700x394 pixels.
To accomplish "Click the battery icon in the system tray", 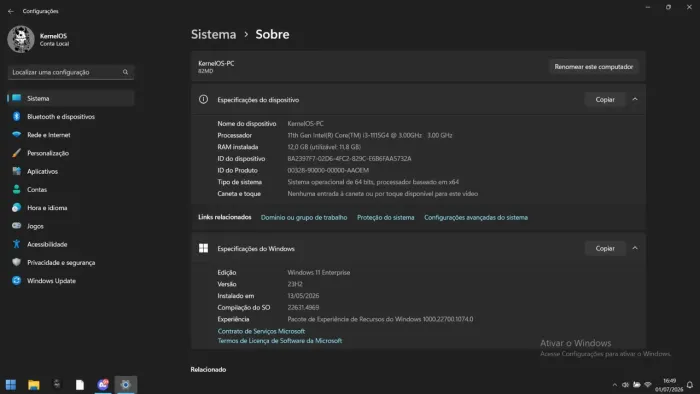I will tap(637, 385).
